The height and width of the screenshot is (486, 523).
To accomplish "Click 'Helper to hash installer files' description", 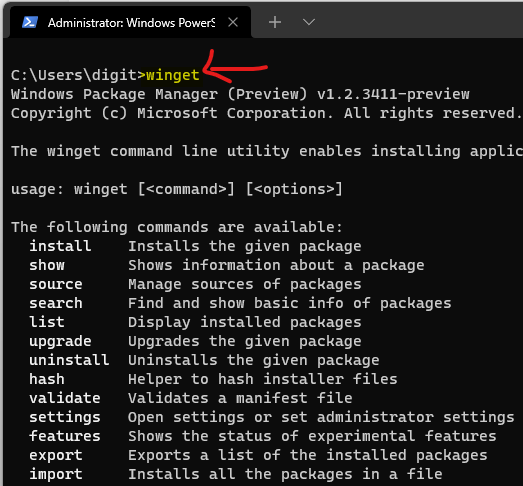I will 263,379.
